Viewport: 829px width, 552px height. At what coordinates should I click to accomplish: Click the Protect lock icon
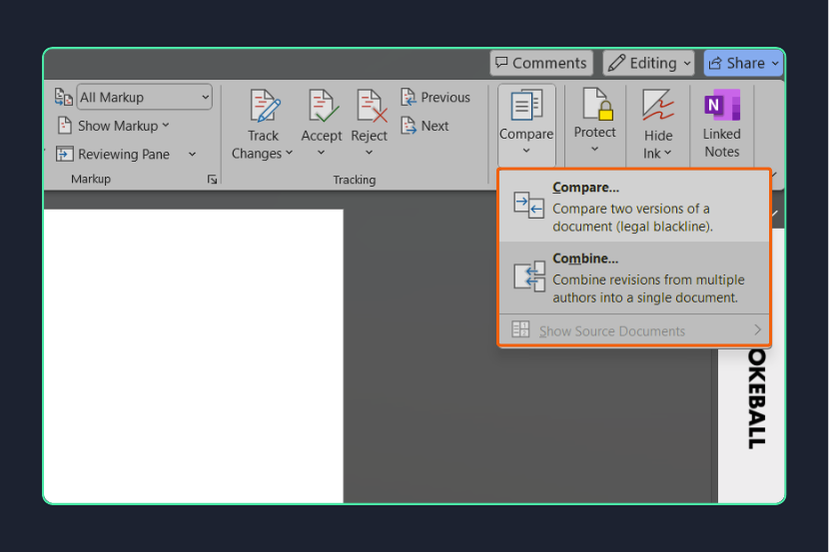(x=597, y=104)
